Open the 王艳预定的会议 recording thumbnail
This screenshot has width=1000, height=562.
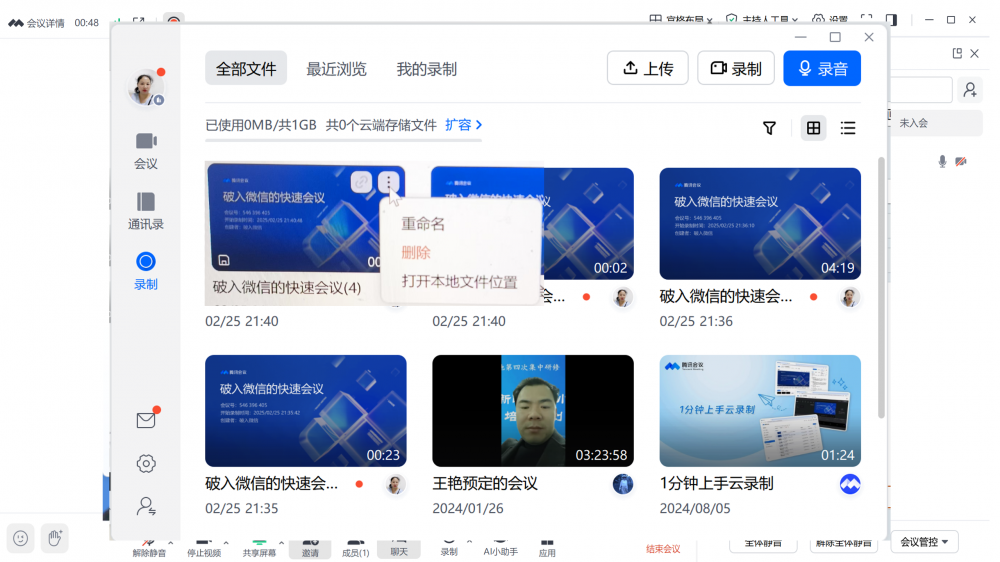tap(533, 411)
